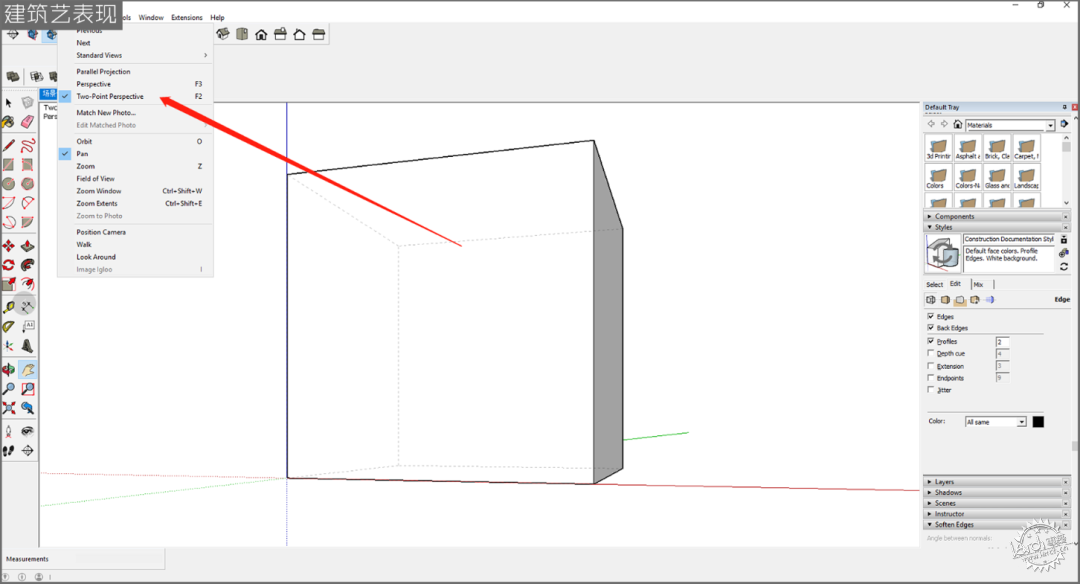The height and width of the screenshot is (584, 1080).
Task: Choose the Text label tool
Action: (28, 326)
